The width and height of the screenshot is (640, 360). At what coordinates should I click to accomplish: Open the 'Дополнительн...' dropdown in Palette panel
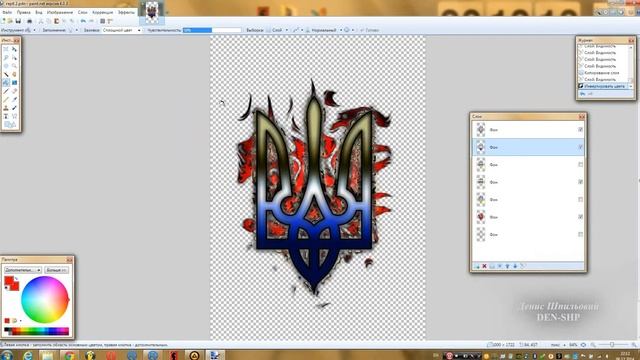[22, 270]
